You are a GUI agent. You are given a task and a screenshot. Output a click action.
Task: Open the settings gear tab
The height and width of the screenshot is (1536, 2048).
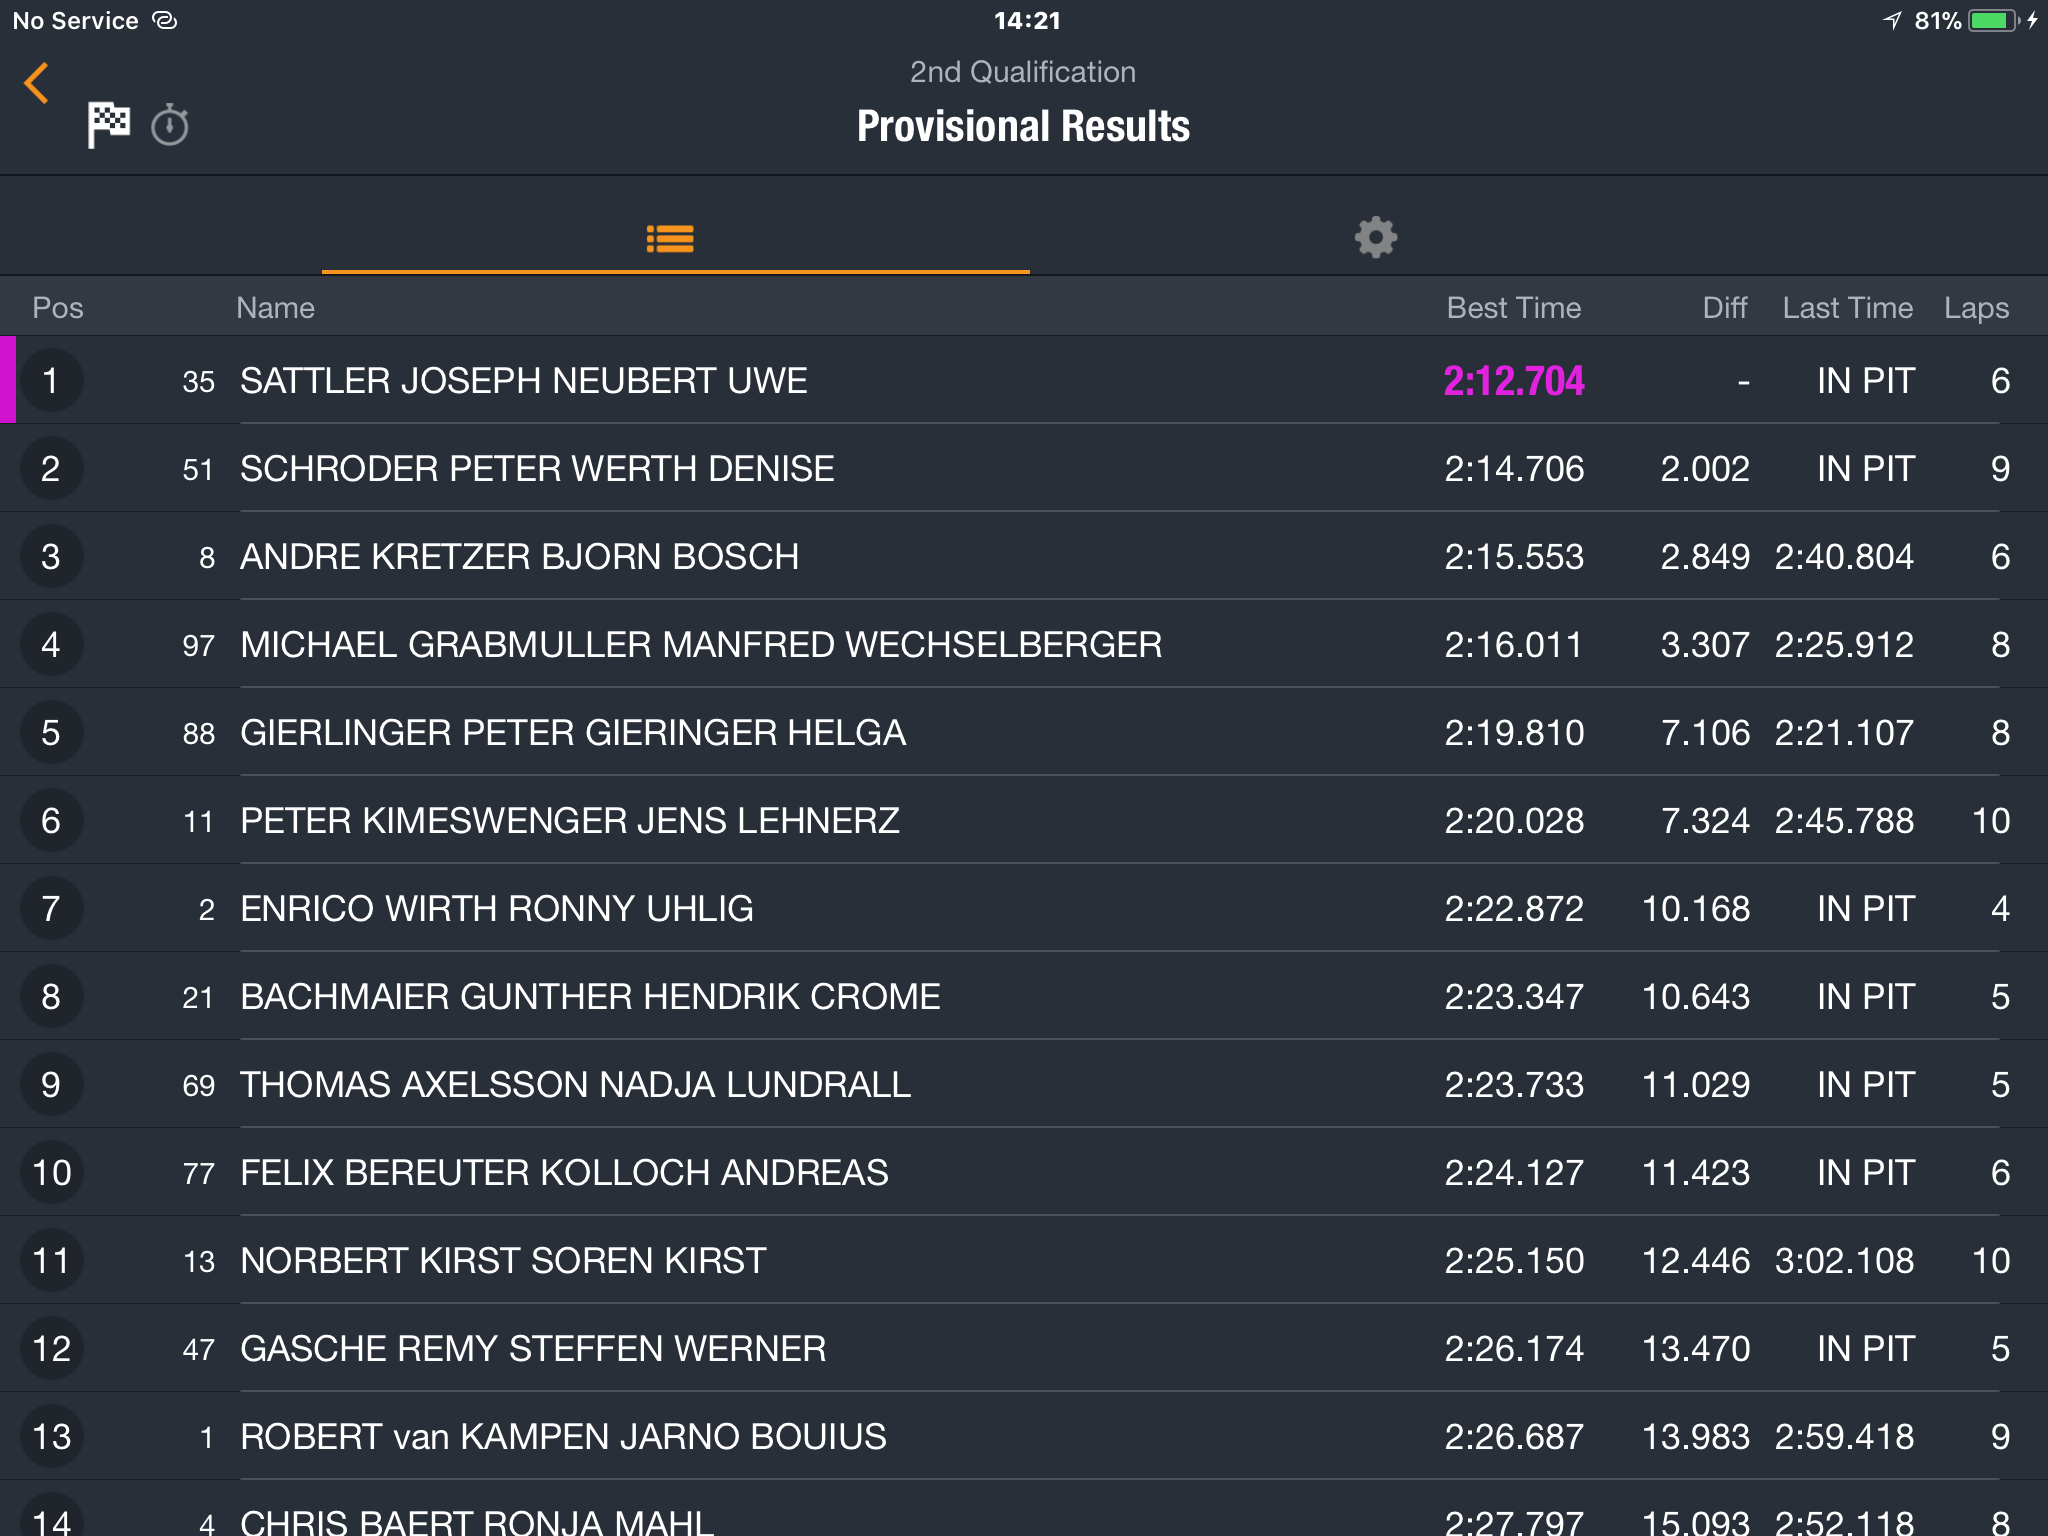(1376, 237)
